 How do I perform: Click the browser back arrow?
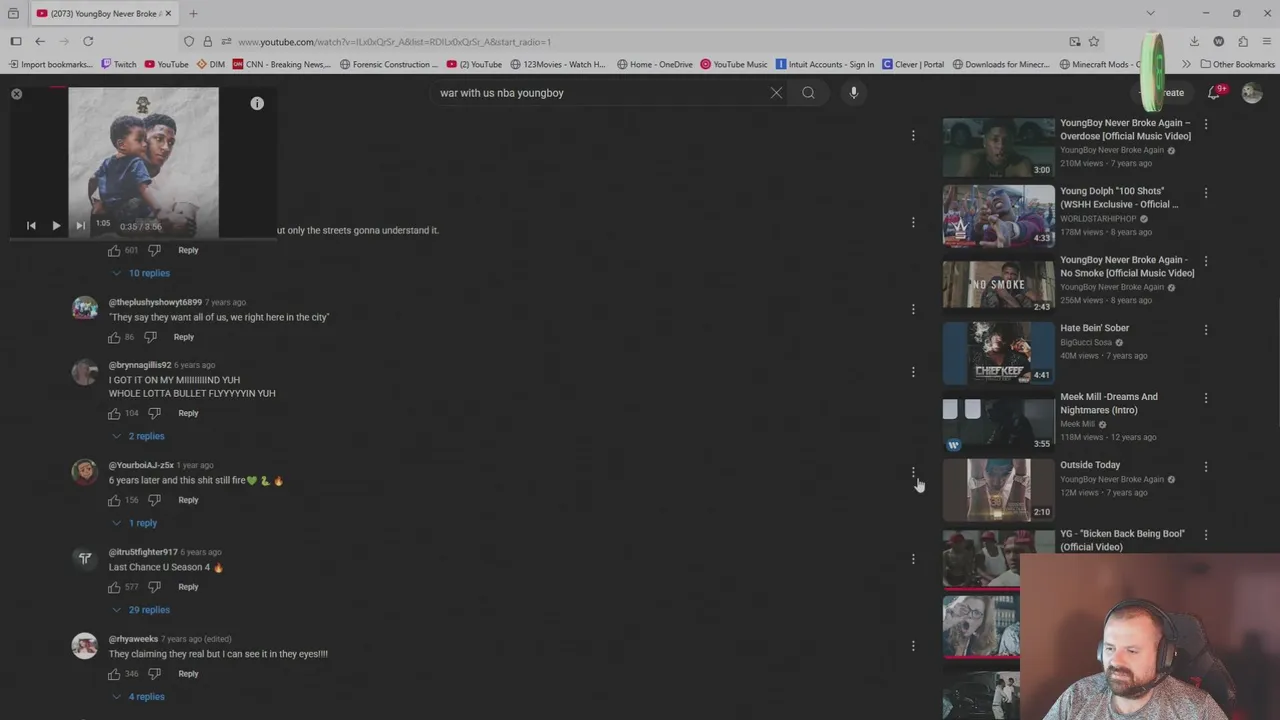40,41
